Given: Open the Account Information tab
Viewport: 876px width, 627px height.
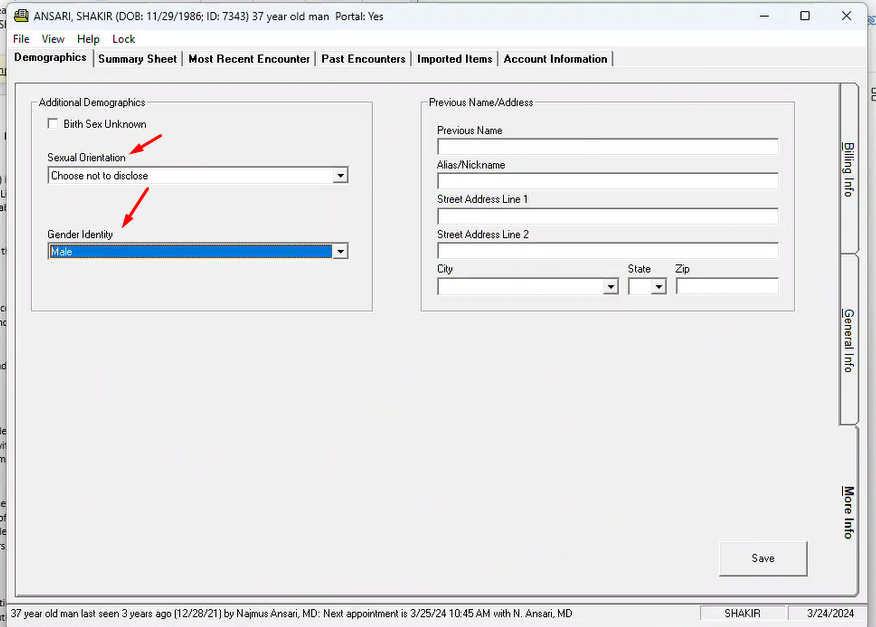Looking at the screenshot, I should click(x=555, y=59).
